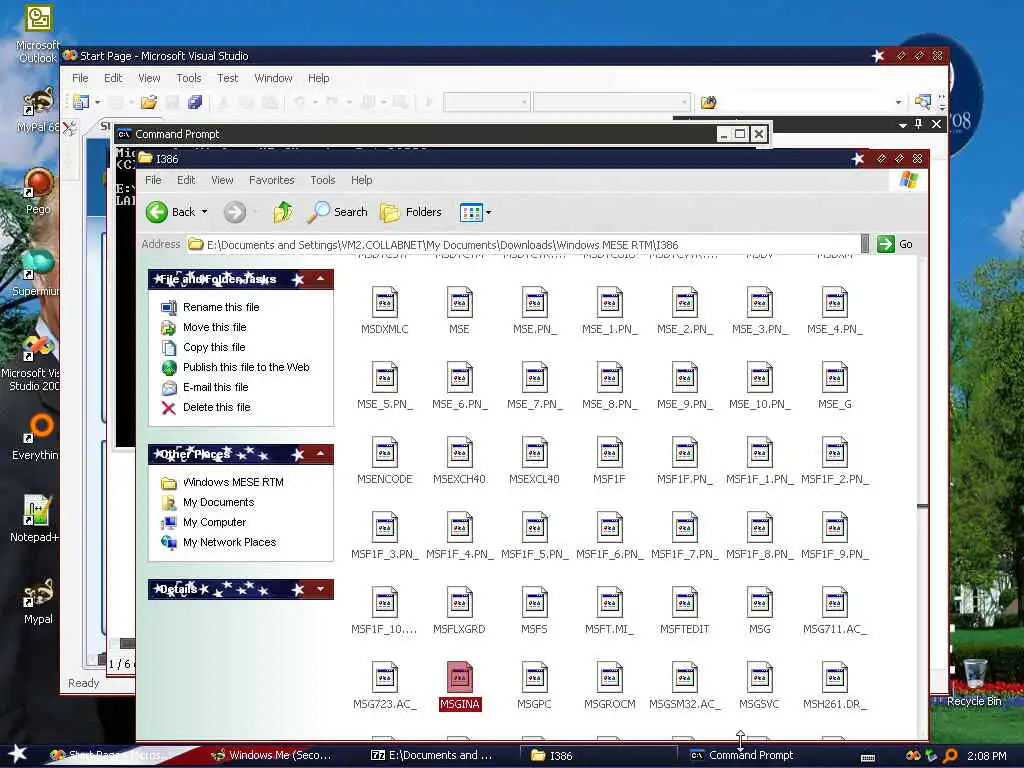1024x768 pixels.
Task: Open the Everything desktop shortcut
Action: [35, 436]
